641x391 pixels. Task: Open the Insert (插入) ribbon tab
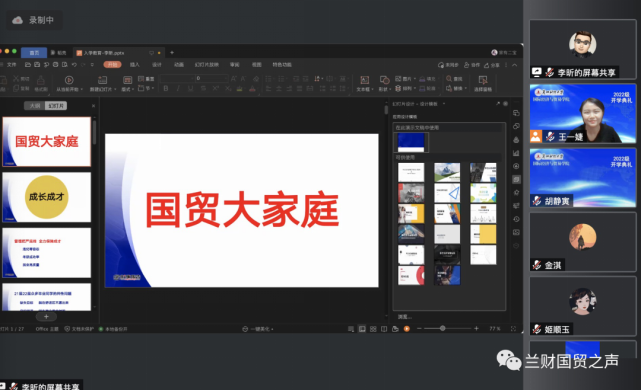134,65
